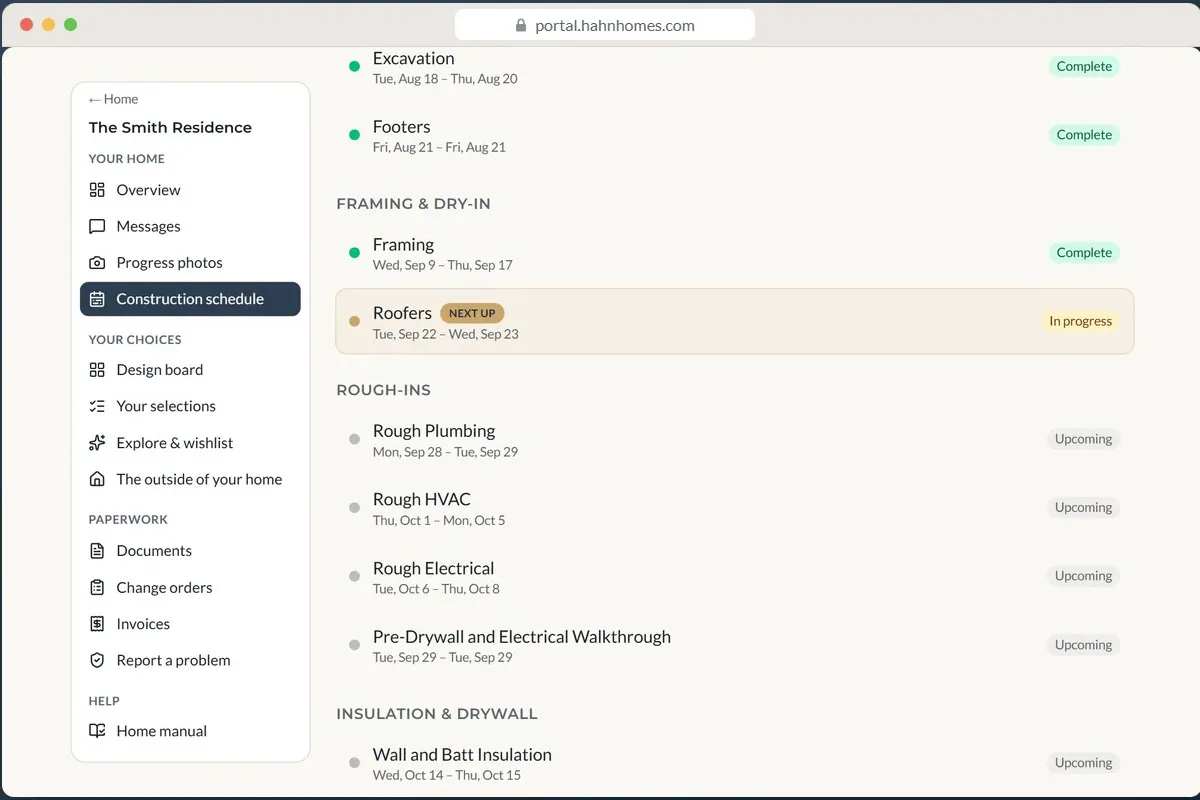Image resolution: width=1200 pixels, height=800 pixels.
Task: Click the NEXT UP badge on Roofers
Action: (472, 313)
